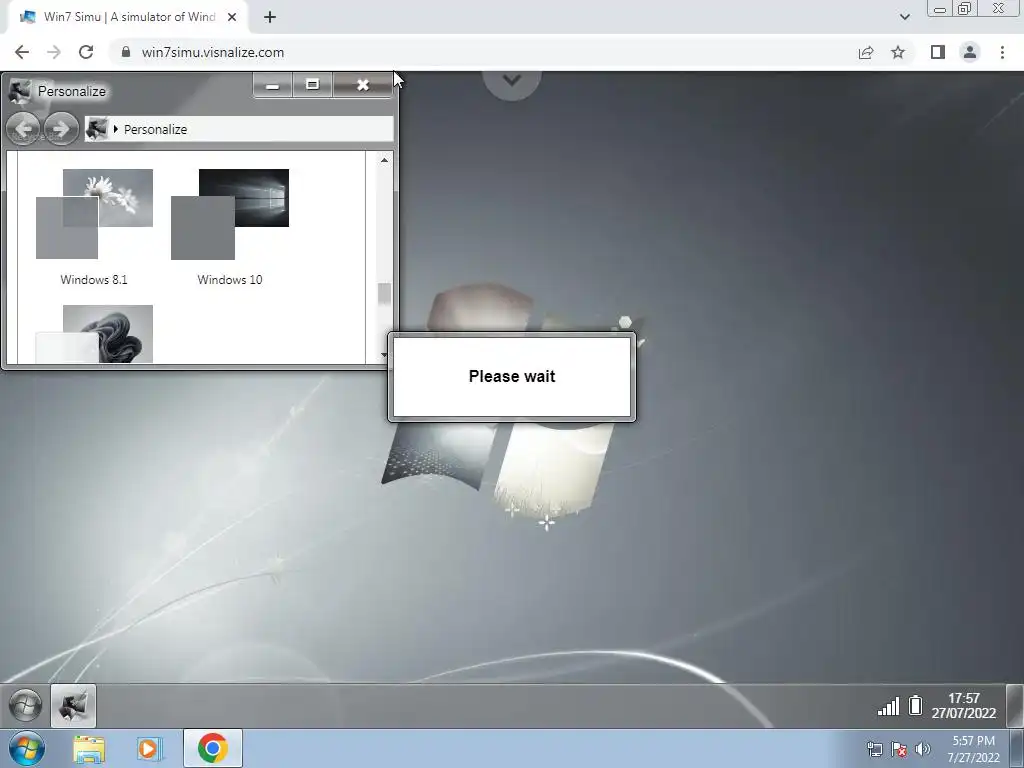Select the Windows 10 theme thumbnail
Viewport: 1024px width, 768px height.
click(230, 214)
